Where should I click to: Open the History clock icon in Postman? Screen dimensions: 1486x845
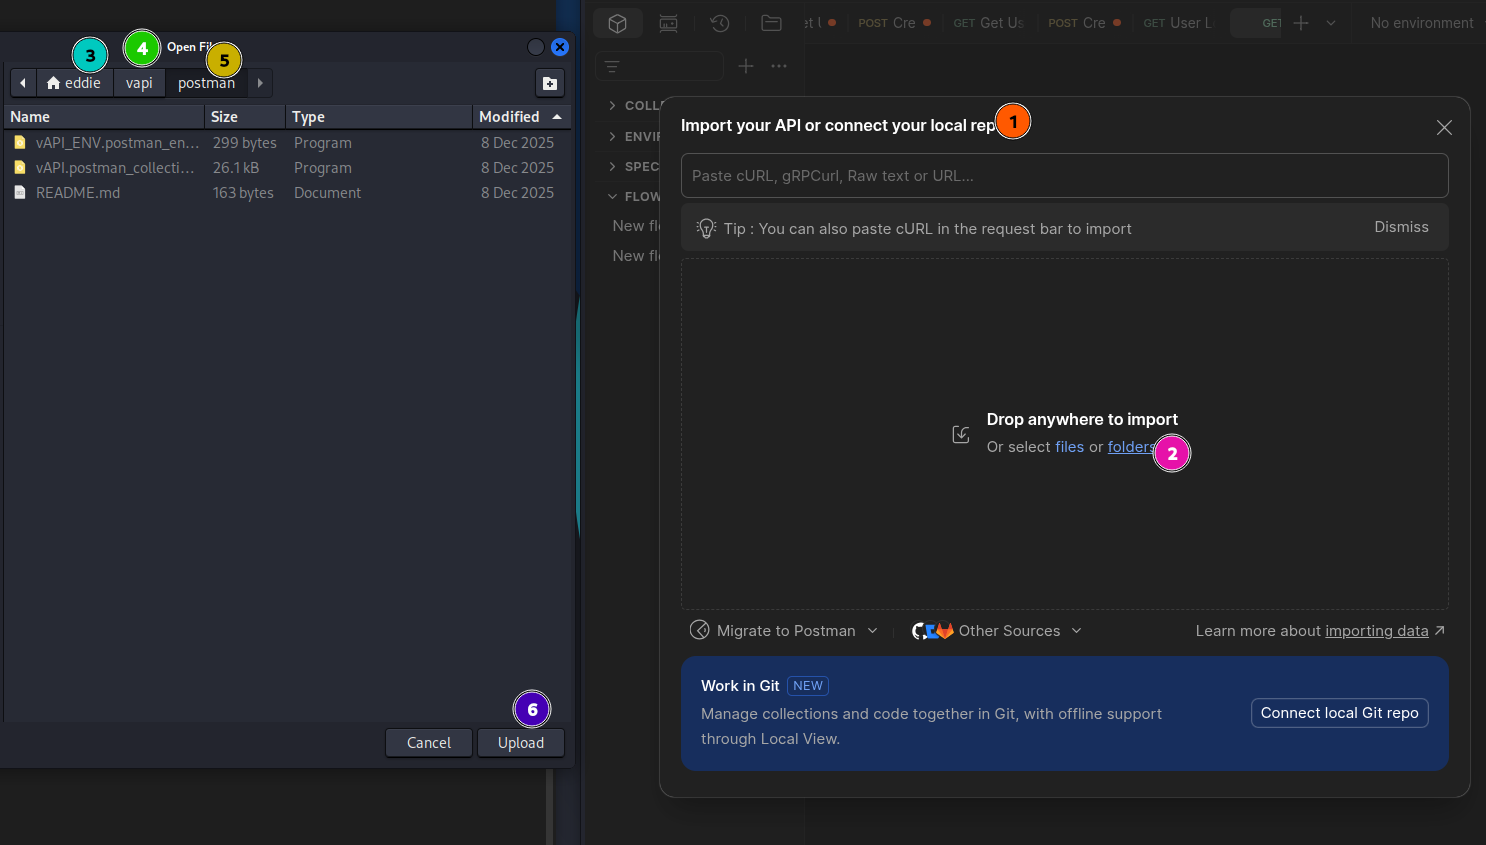point(720,23)
